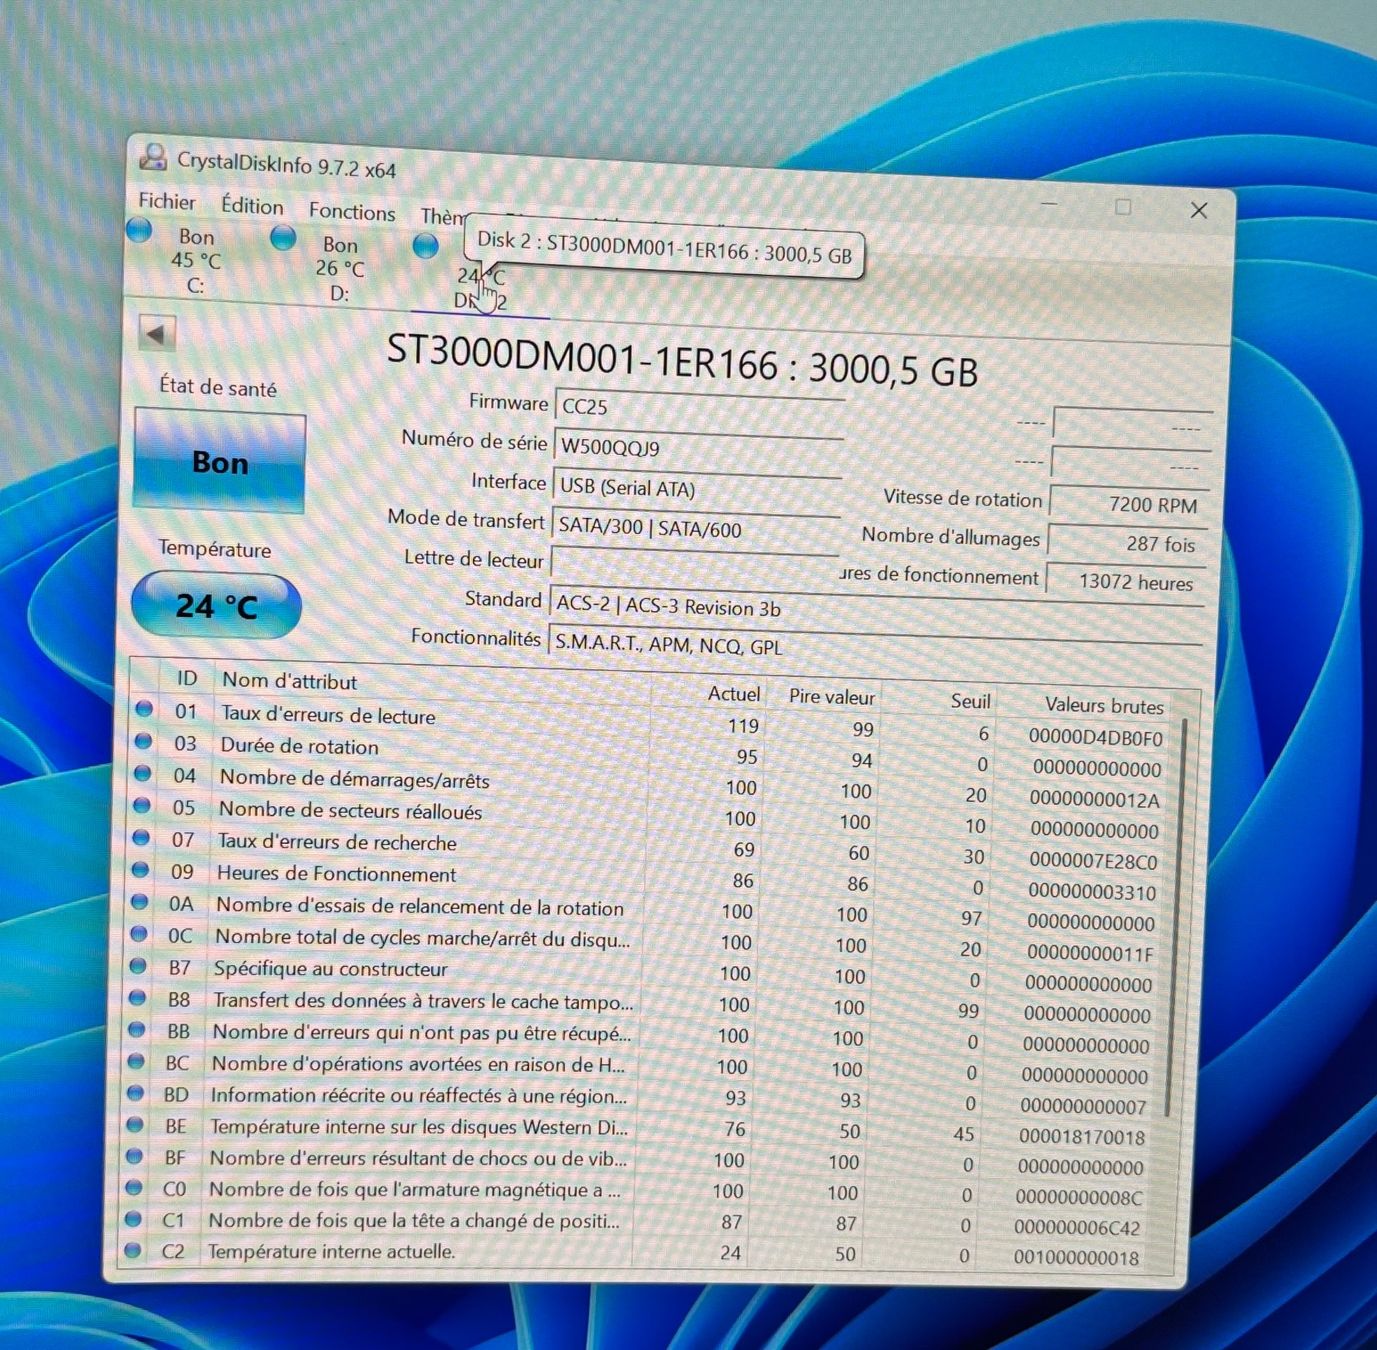Open the Fonctions menu
Viewport: 1377px width, 1350px height.
point(352,212)
